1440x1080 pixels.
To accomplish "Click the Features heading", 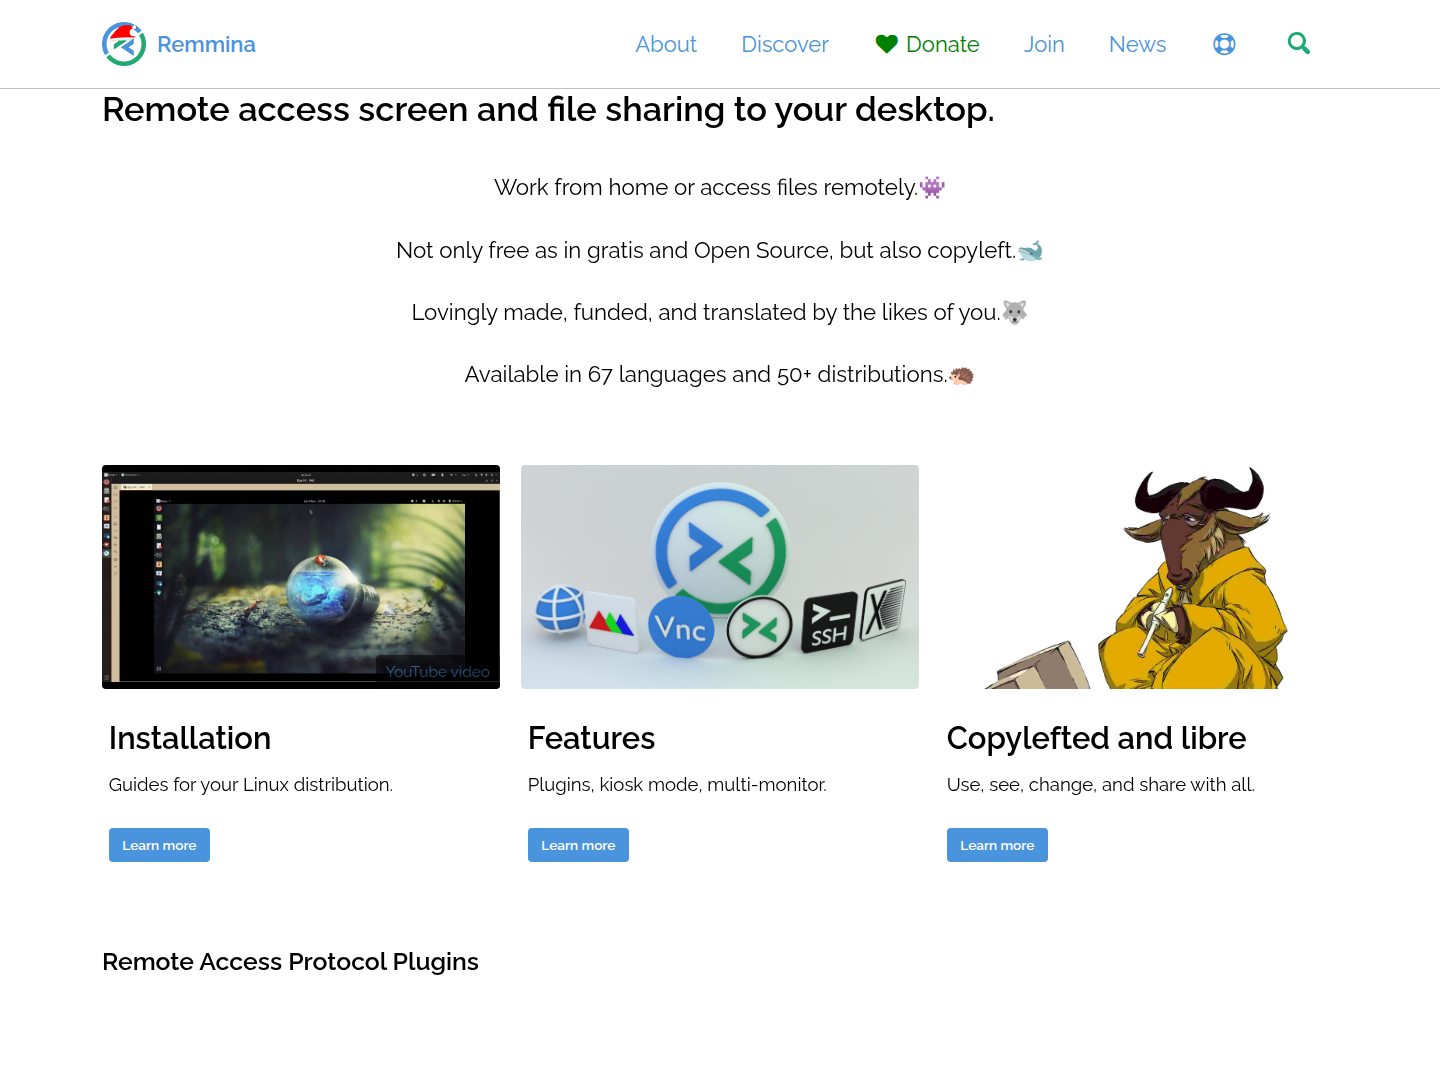I will point(591,738).
